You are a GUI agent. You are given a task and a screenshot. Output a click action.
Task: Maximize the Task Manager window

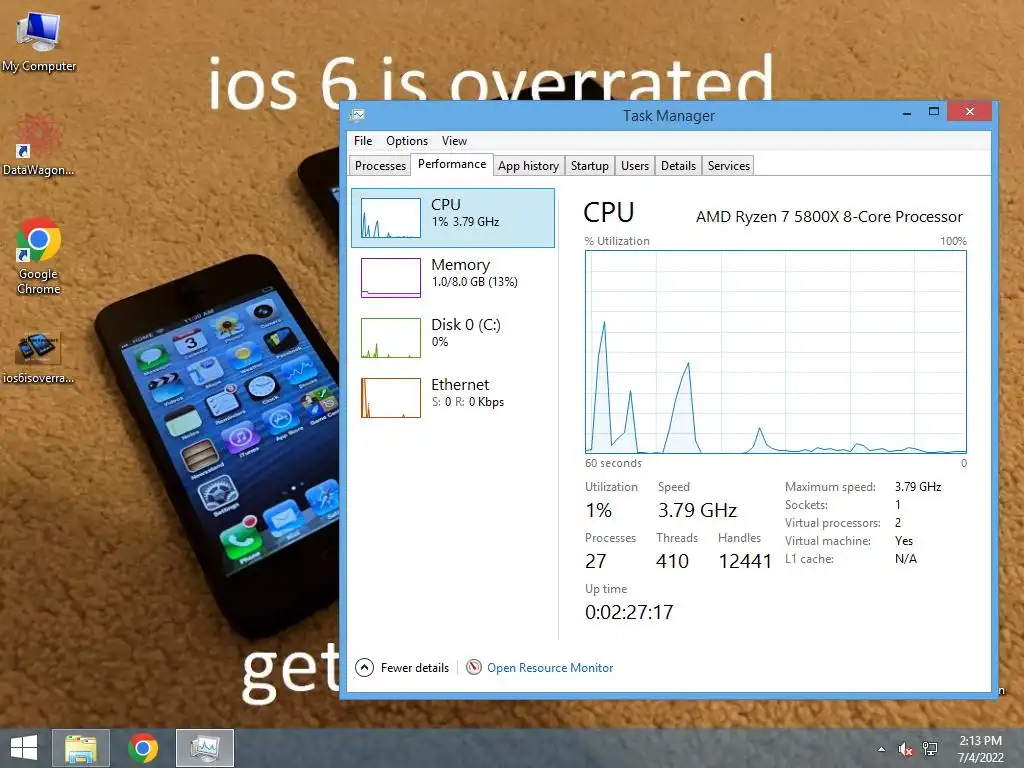coord(934,112)
